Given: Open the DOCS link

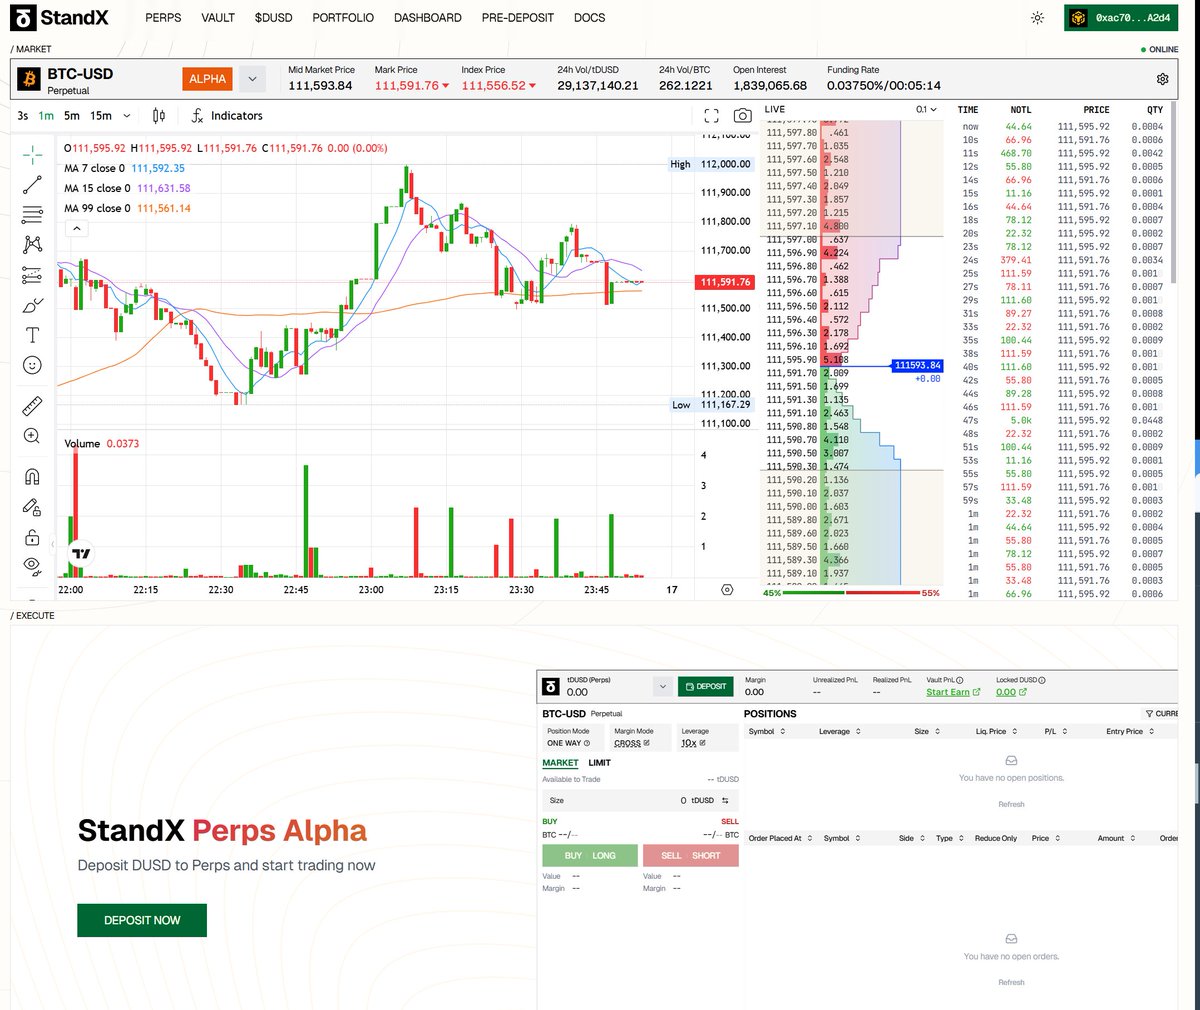Looking at the screenshot, I should pos(590,18).
